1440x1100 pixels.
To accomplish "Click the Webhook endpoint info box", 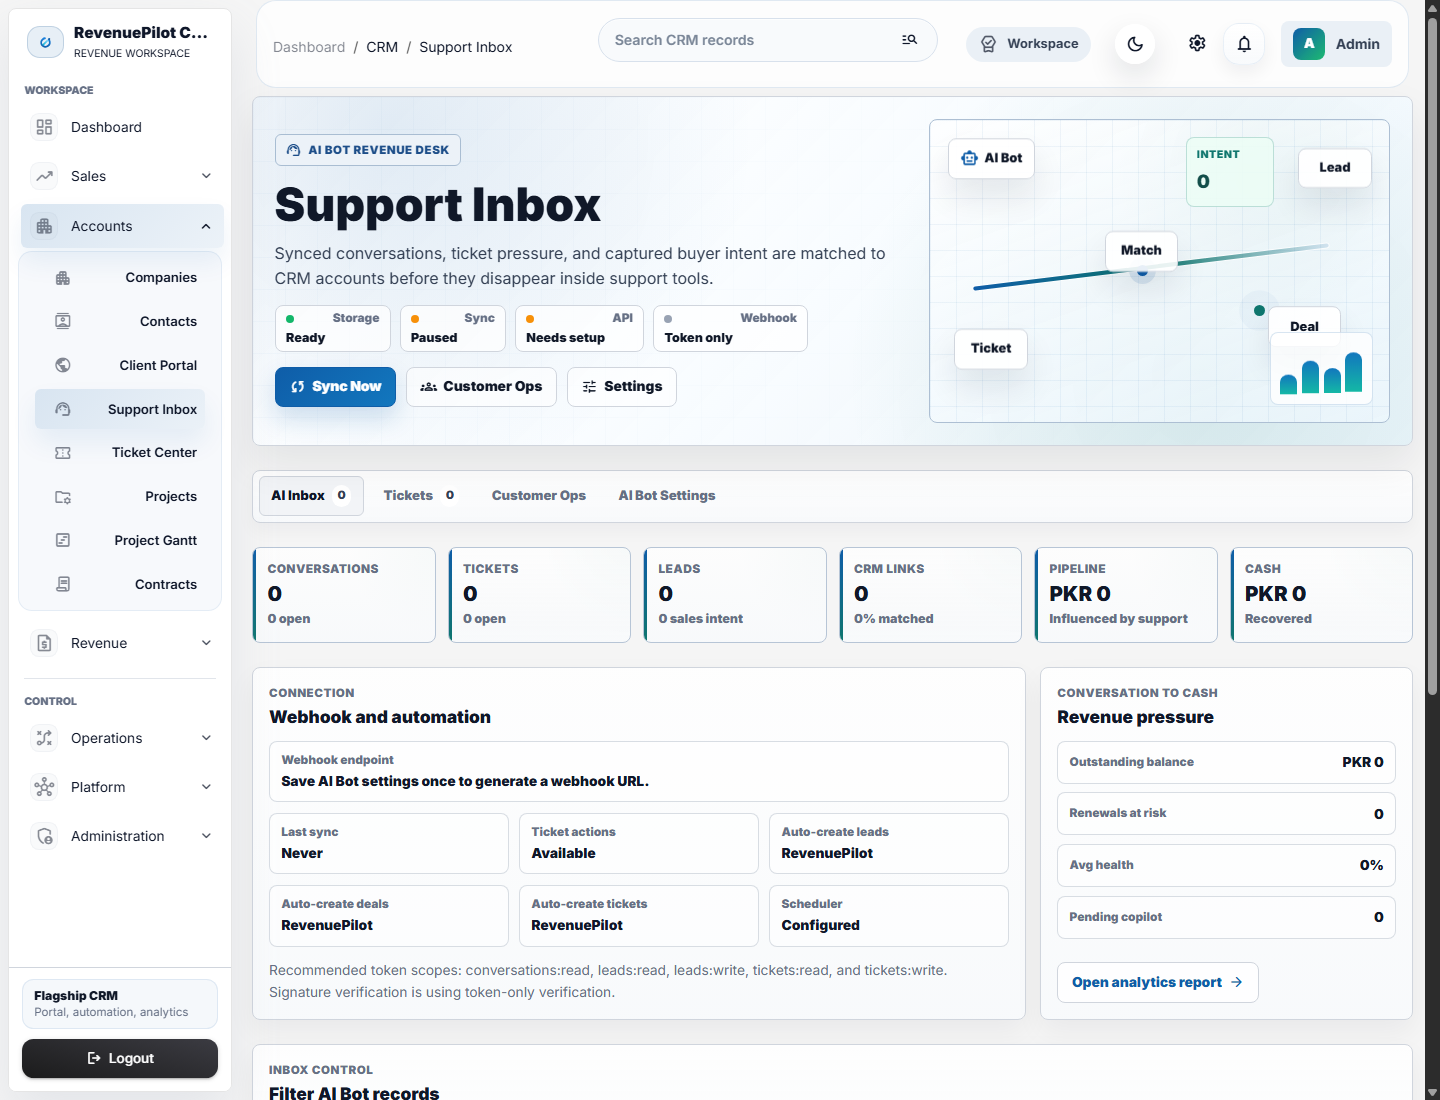I will coord(639,772).
